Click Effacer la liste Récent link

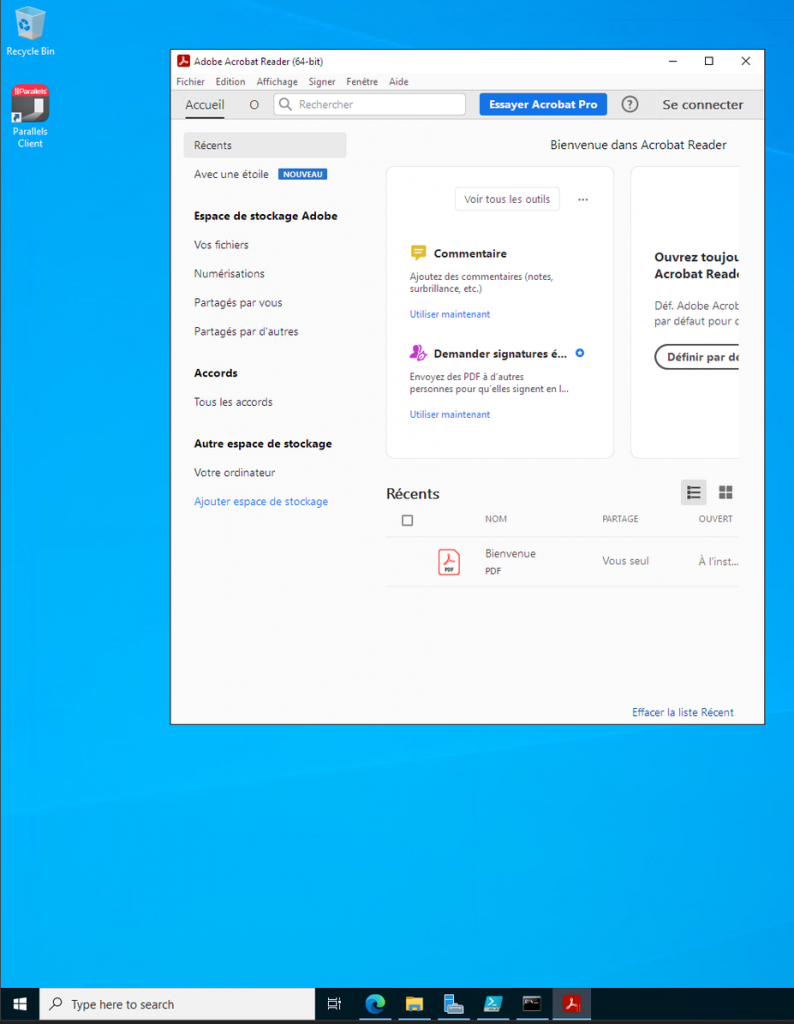pos(682,712)
